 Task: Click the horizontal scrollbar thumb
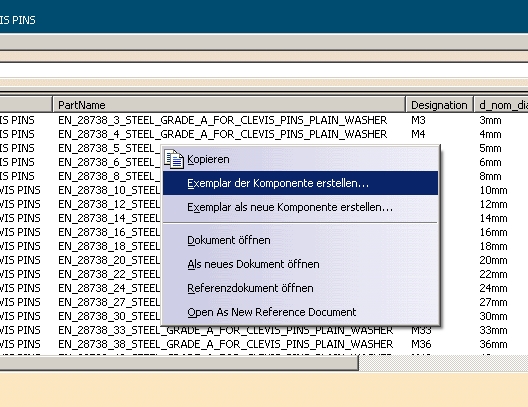[x=179, y=363]
